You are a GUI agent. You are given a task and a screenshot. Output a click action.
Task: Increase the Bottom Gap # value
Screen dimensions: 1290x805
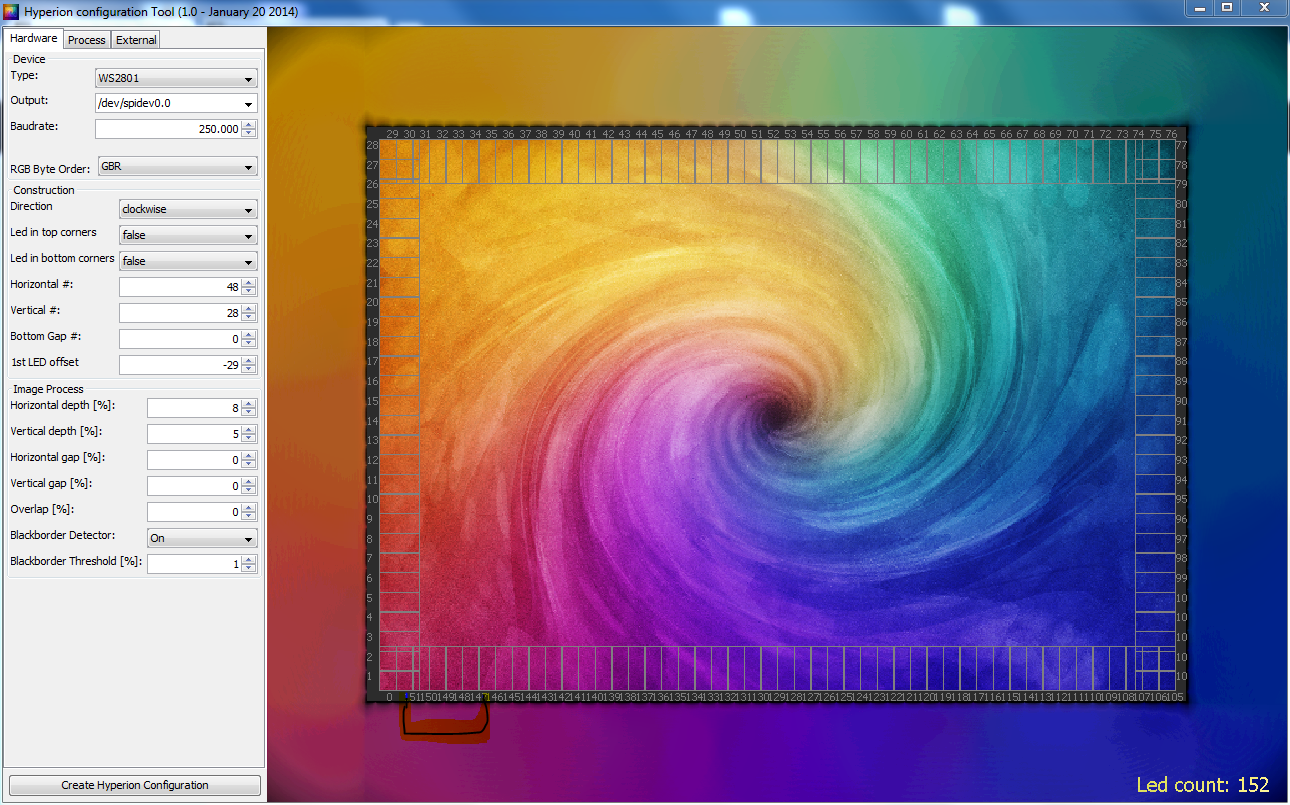(249, 335)
